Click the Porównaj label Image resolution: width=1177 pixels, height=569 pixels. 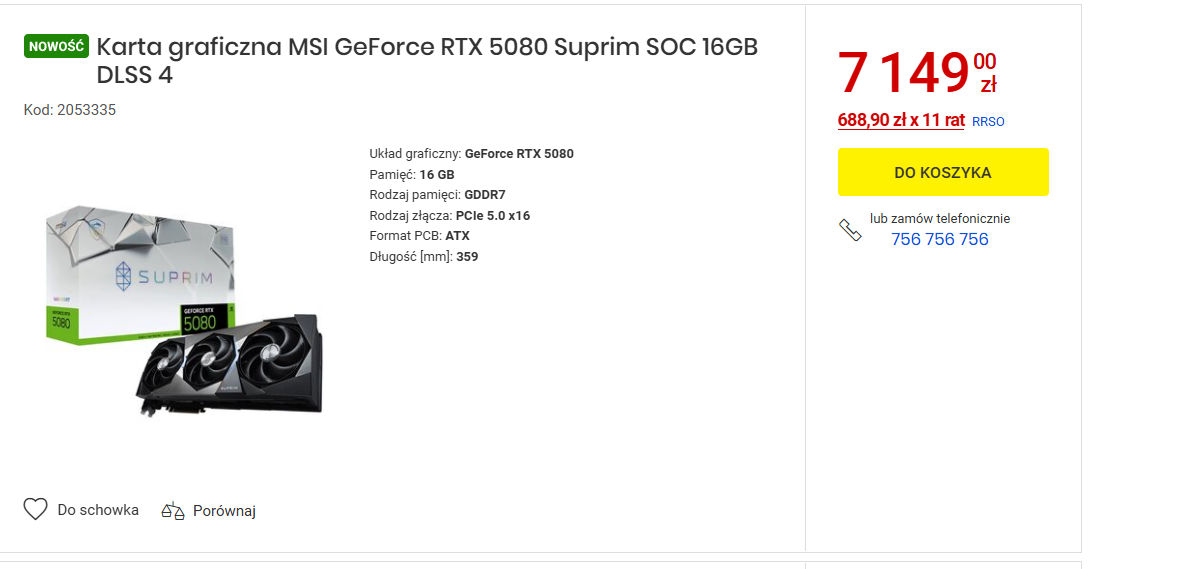pyautogui.click(x=224, y=511)
